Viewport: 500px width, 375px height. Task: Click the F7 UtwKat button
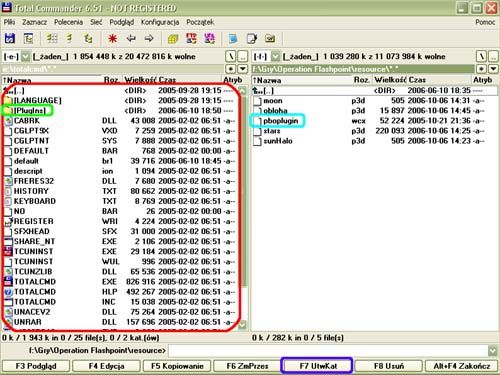pos(318,366)
